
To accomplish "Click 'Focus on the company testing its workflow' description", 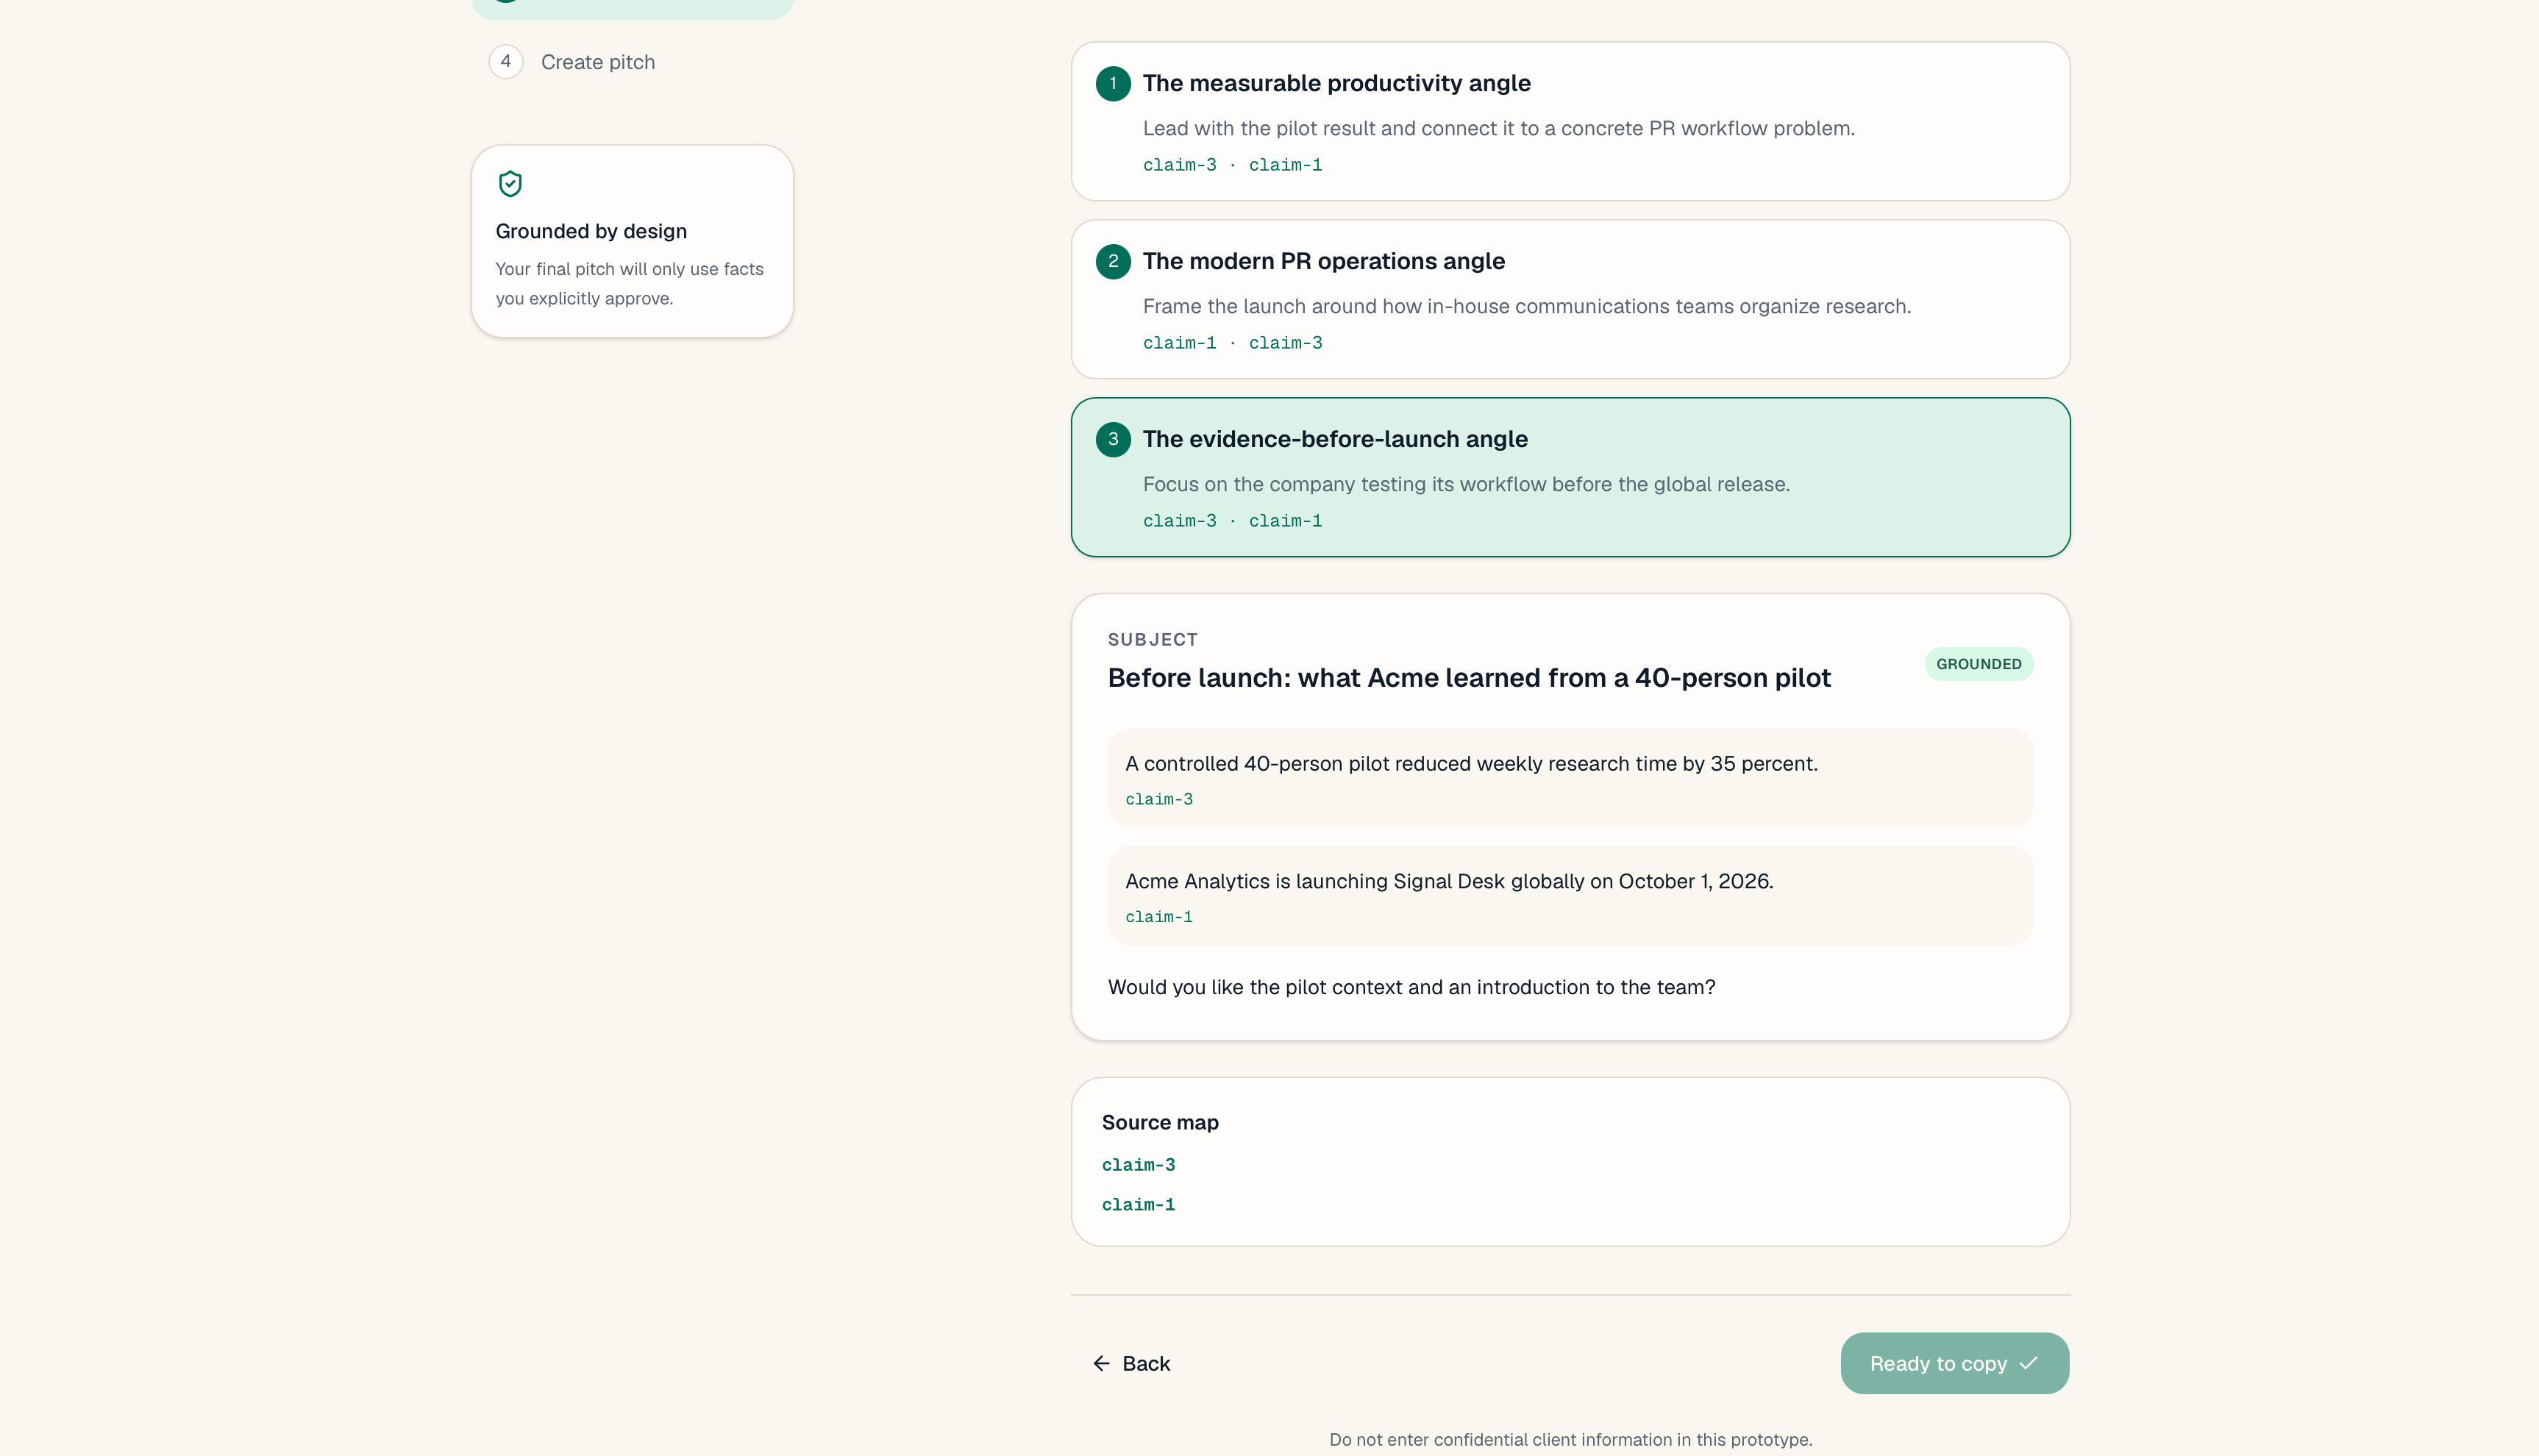I will pos(1466,485).
